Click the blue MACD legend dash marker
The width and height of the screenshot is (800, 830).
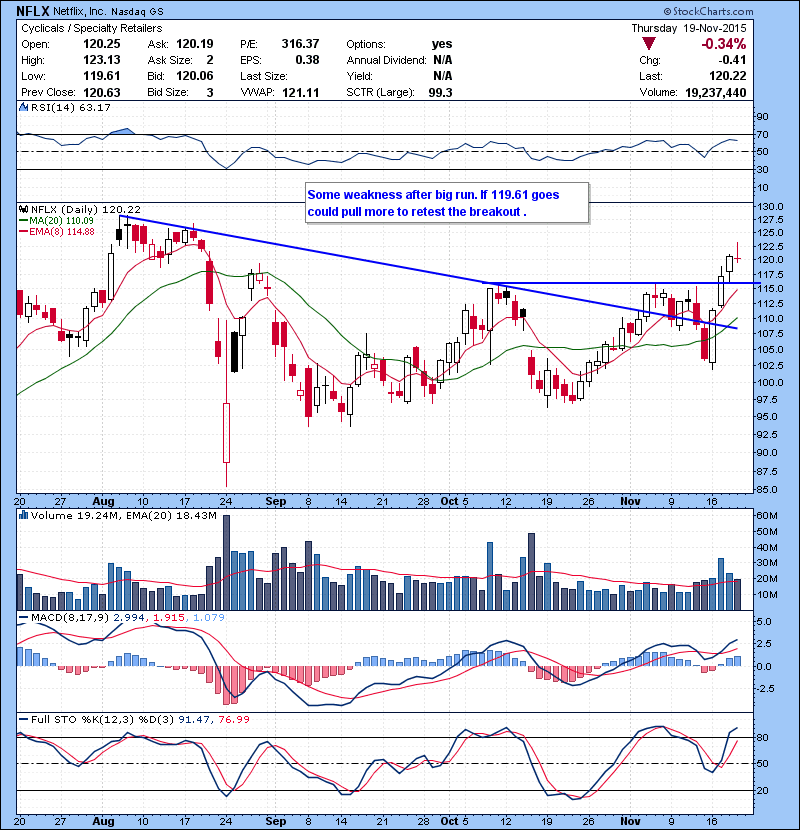[x=23, y=618]
